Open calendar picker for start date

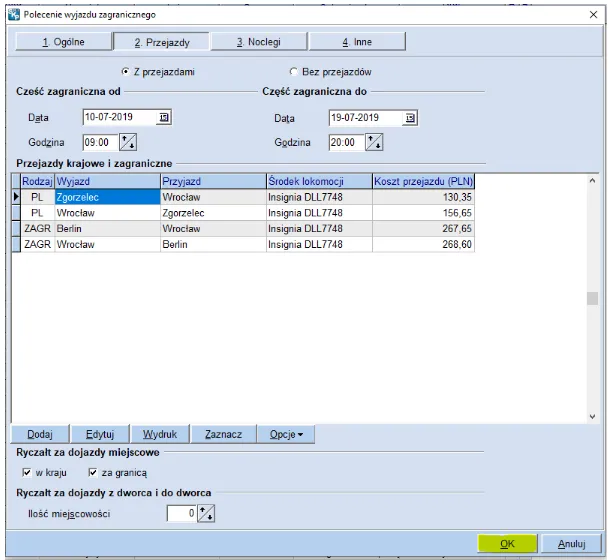tap(165, 118)
